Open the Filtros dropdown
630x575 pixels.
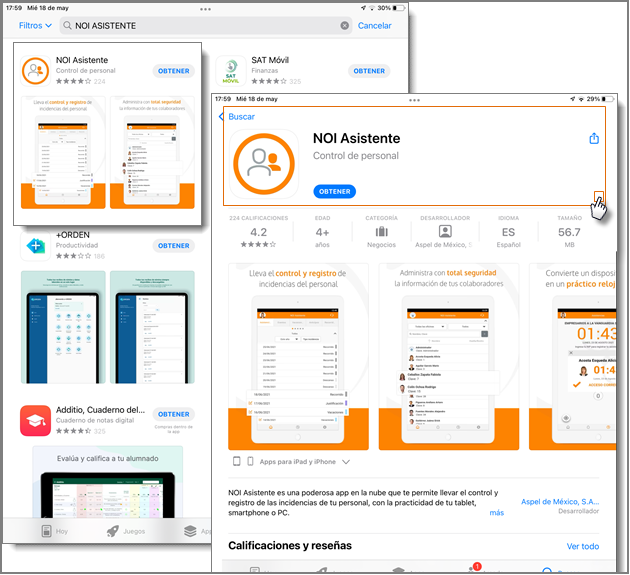(x=35, y=25)
